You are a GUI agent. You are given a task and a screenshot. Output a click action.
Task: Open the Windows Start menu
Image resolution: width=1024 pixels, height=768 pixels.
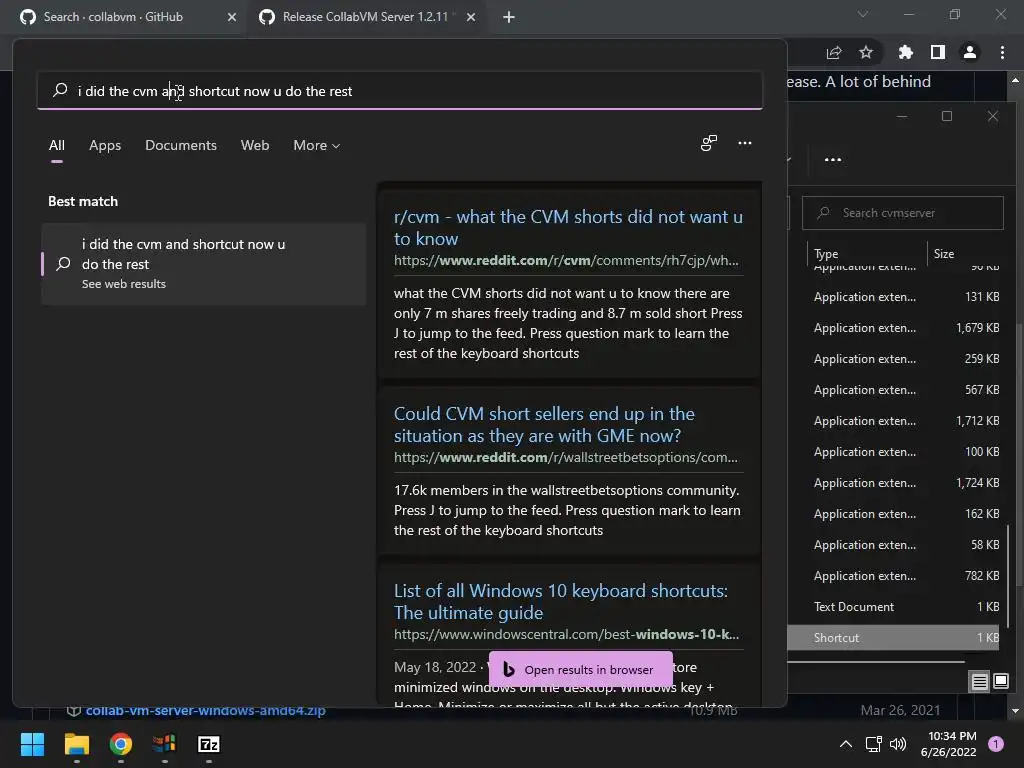[32, 744]
